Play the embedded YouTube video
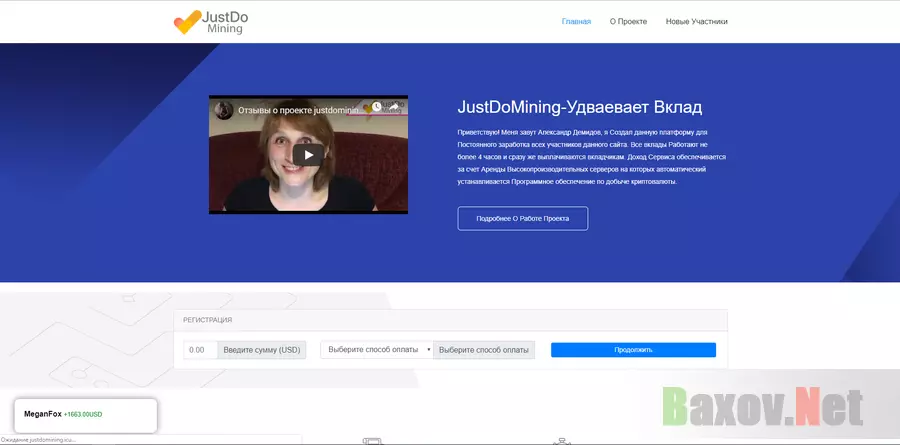Viewport: 900px width, 445px height. (x=308, y=154)
